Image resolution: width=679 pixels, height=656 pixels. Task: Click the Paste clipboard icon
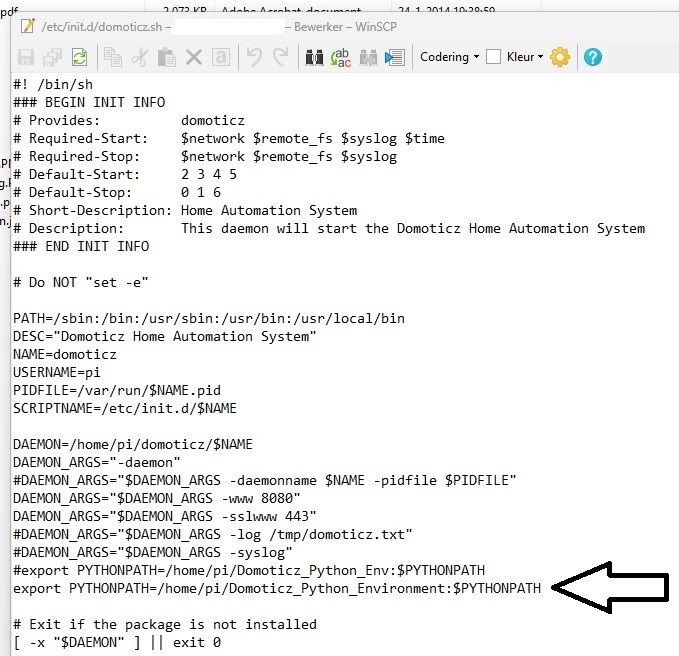[167, 57]
